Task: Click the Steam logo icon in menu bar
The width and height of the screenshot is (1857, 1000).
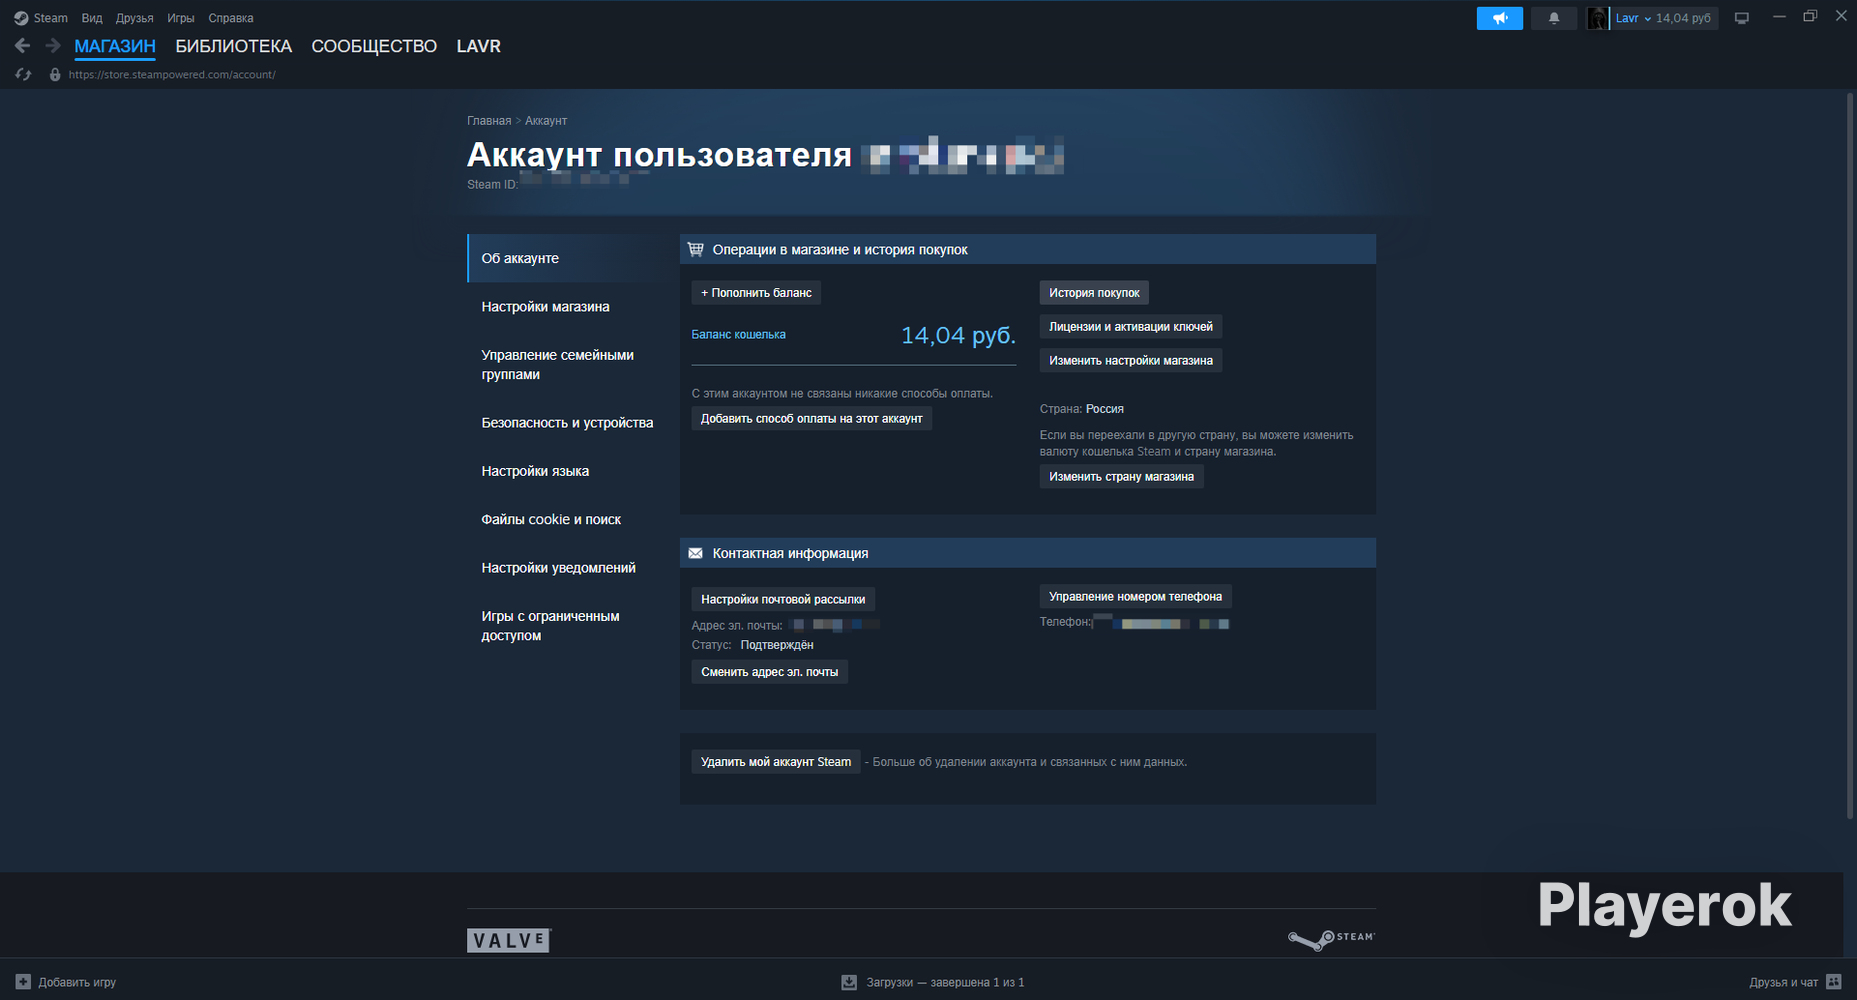Action: 21,18
